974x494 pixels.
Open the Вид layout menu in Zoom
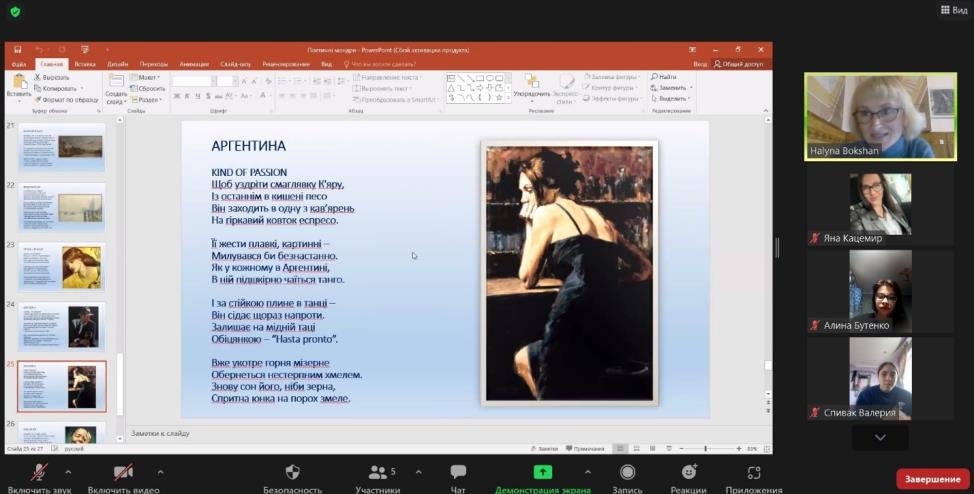[954, 9]
